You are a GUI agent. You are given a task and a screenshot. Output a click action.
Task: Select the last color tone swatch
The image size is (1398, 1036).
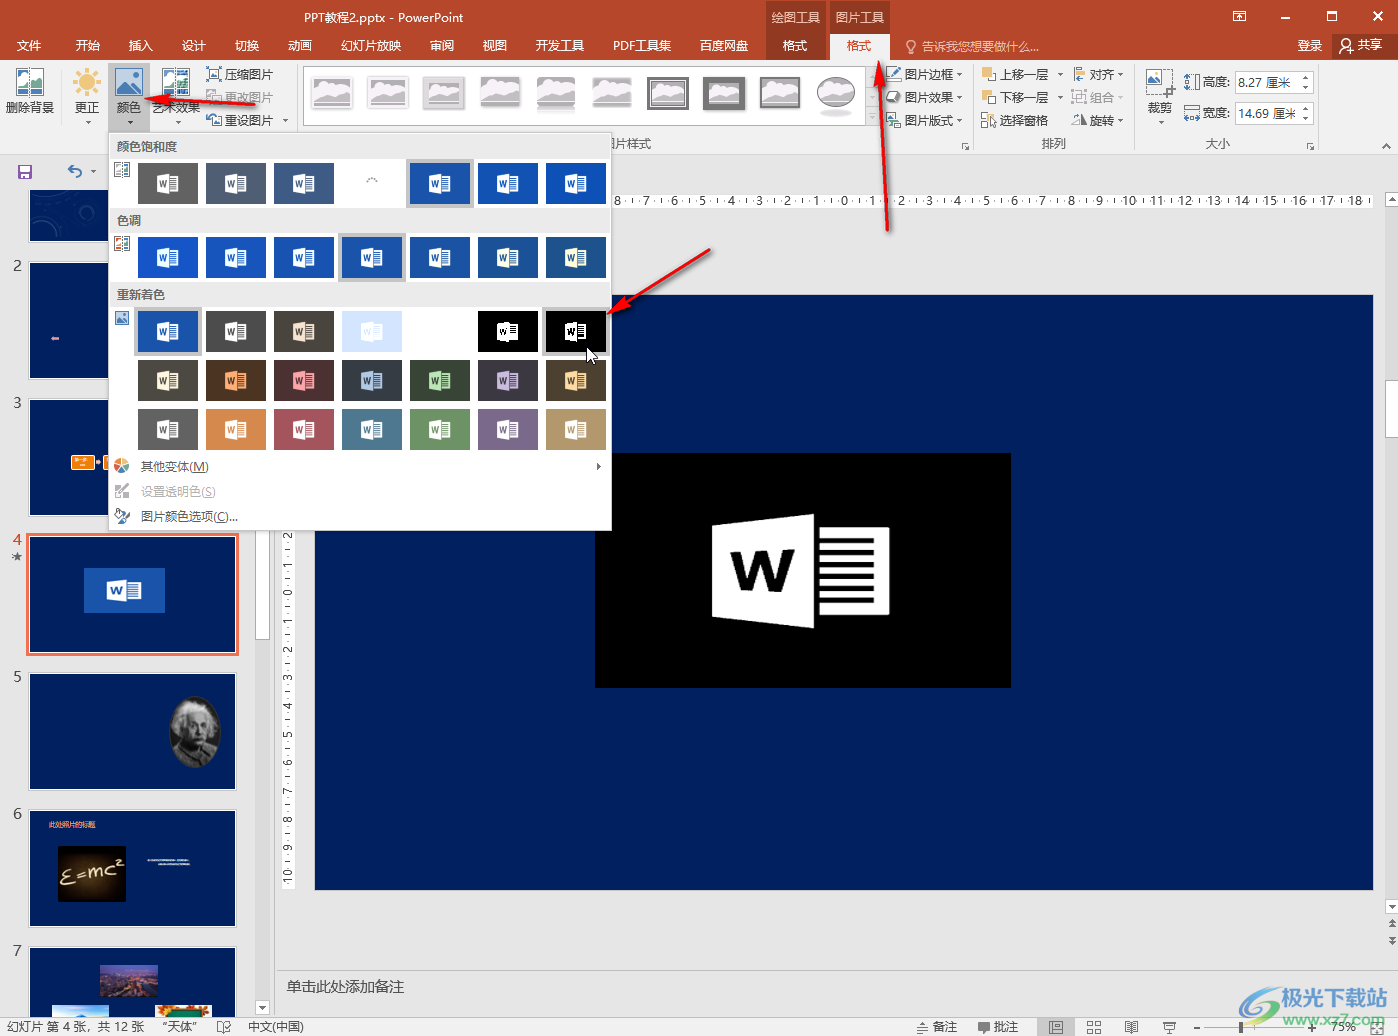pyautogui.click(x=576, y=258)
